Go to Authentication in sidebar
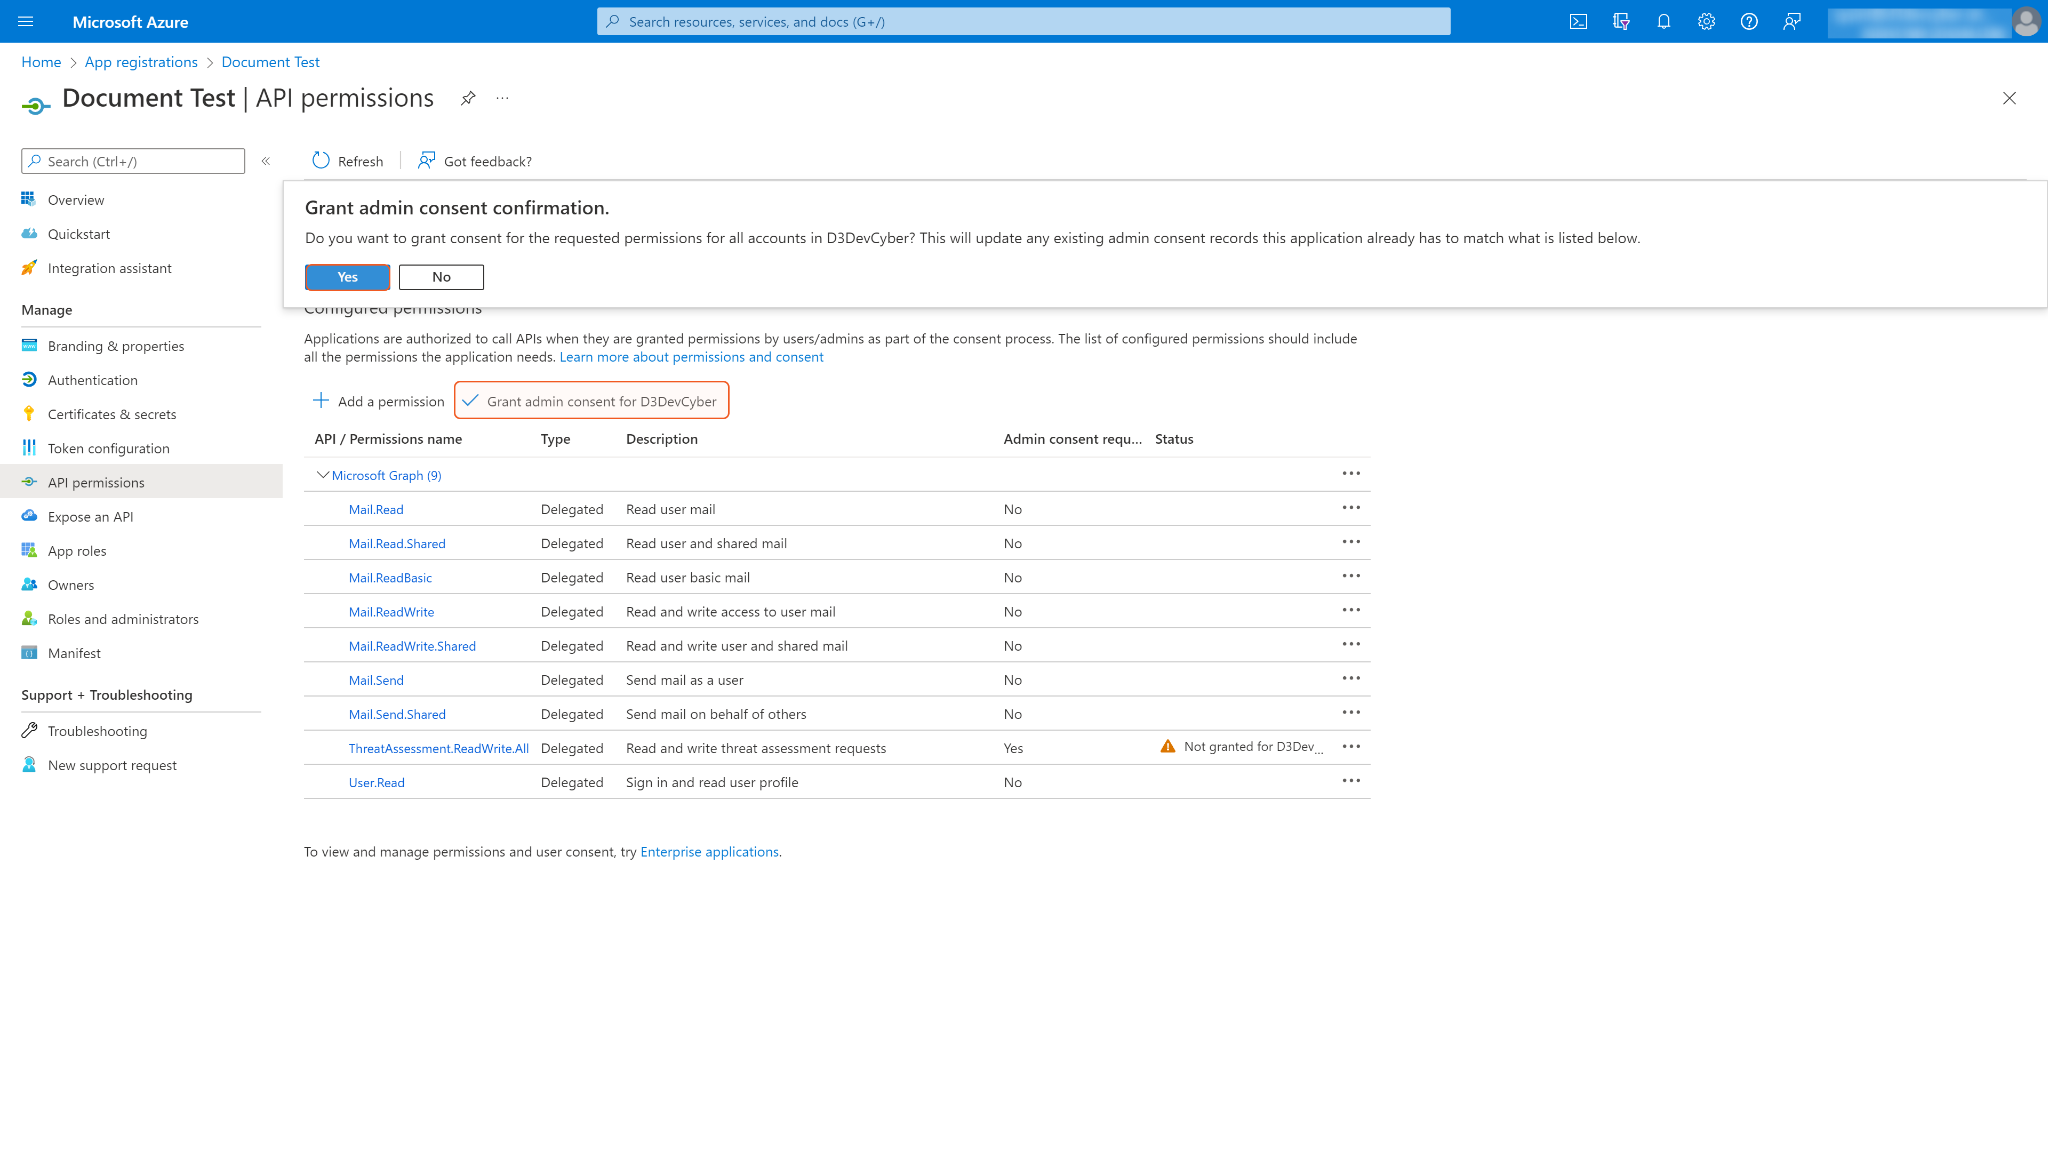Screen dimensions: 2048x1152 pos(92,380)
